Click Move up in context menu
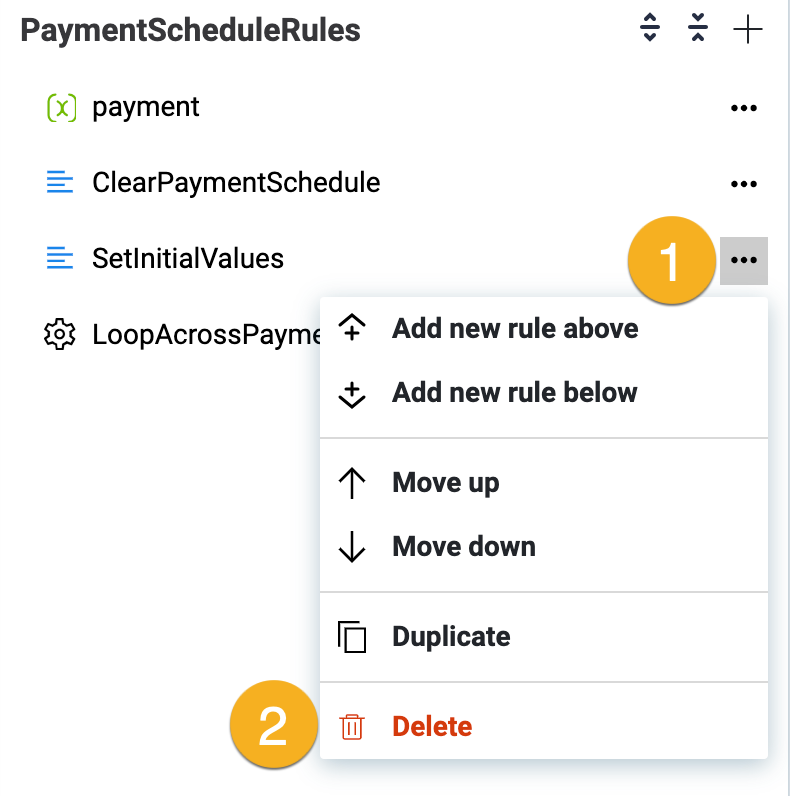The height and width of the screenshot is (796, 790). point(445,483)
